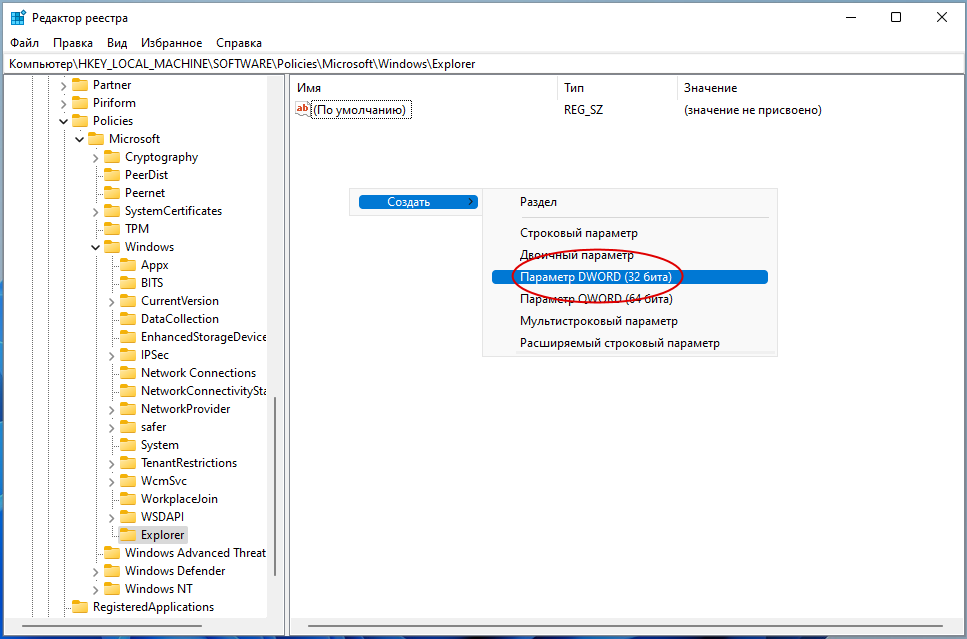Click the Appx folder icon

(128, 265)
